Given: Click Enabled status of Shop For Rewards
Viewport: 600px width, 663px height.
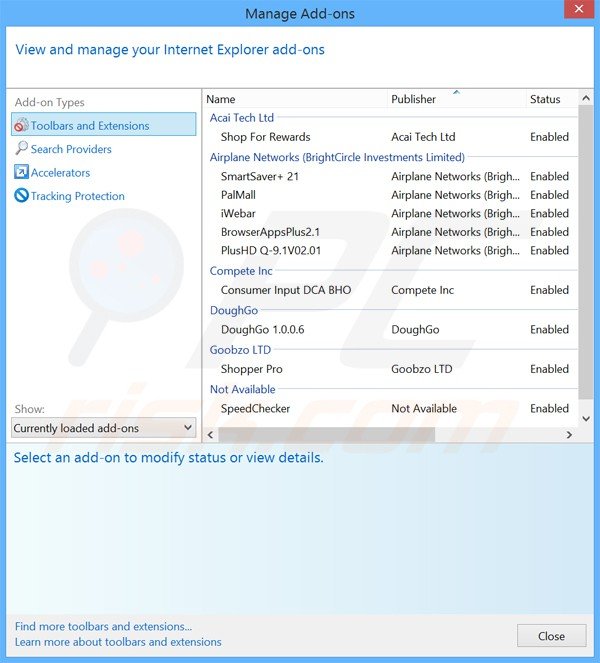Looking at the screenshot, I should click(x=549, y=137).
